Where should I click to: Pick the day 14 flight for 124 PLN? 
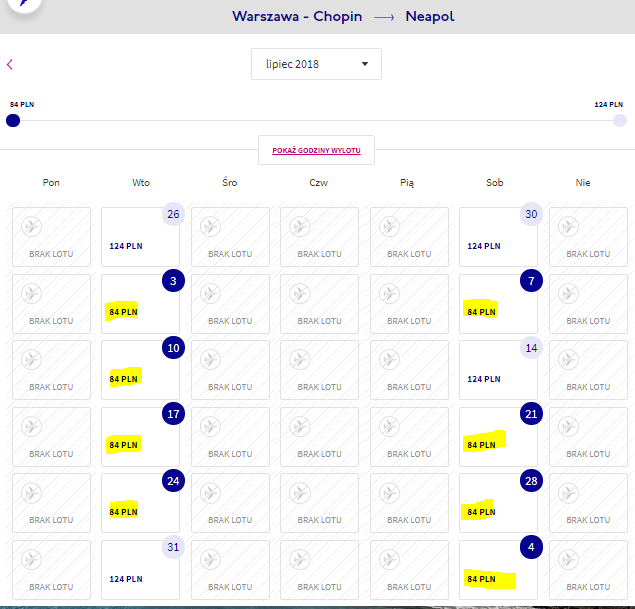point(498,370)
